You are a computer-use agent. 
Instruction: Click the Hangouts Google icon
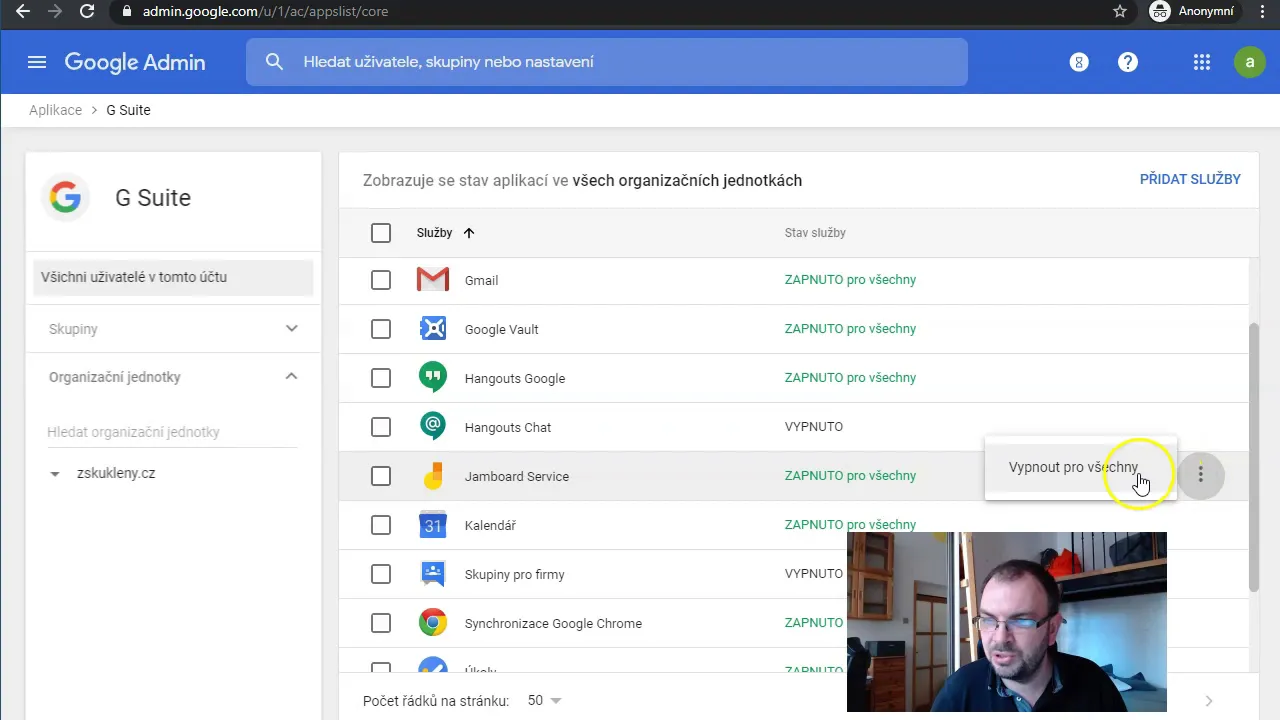[433, 378]
